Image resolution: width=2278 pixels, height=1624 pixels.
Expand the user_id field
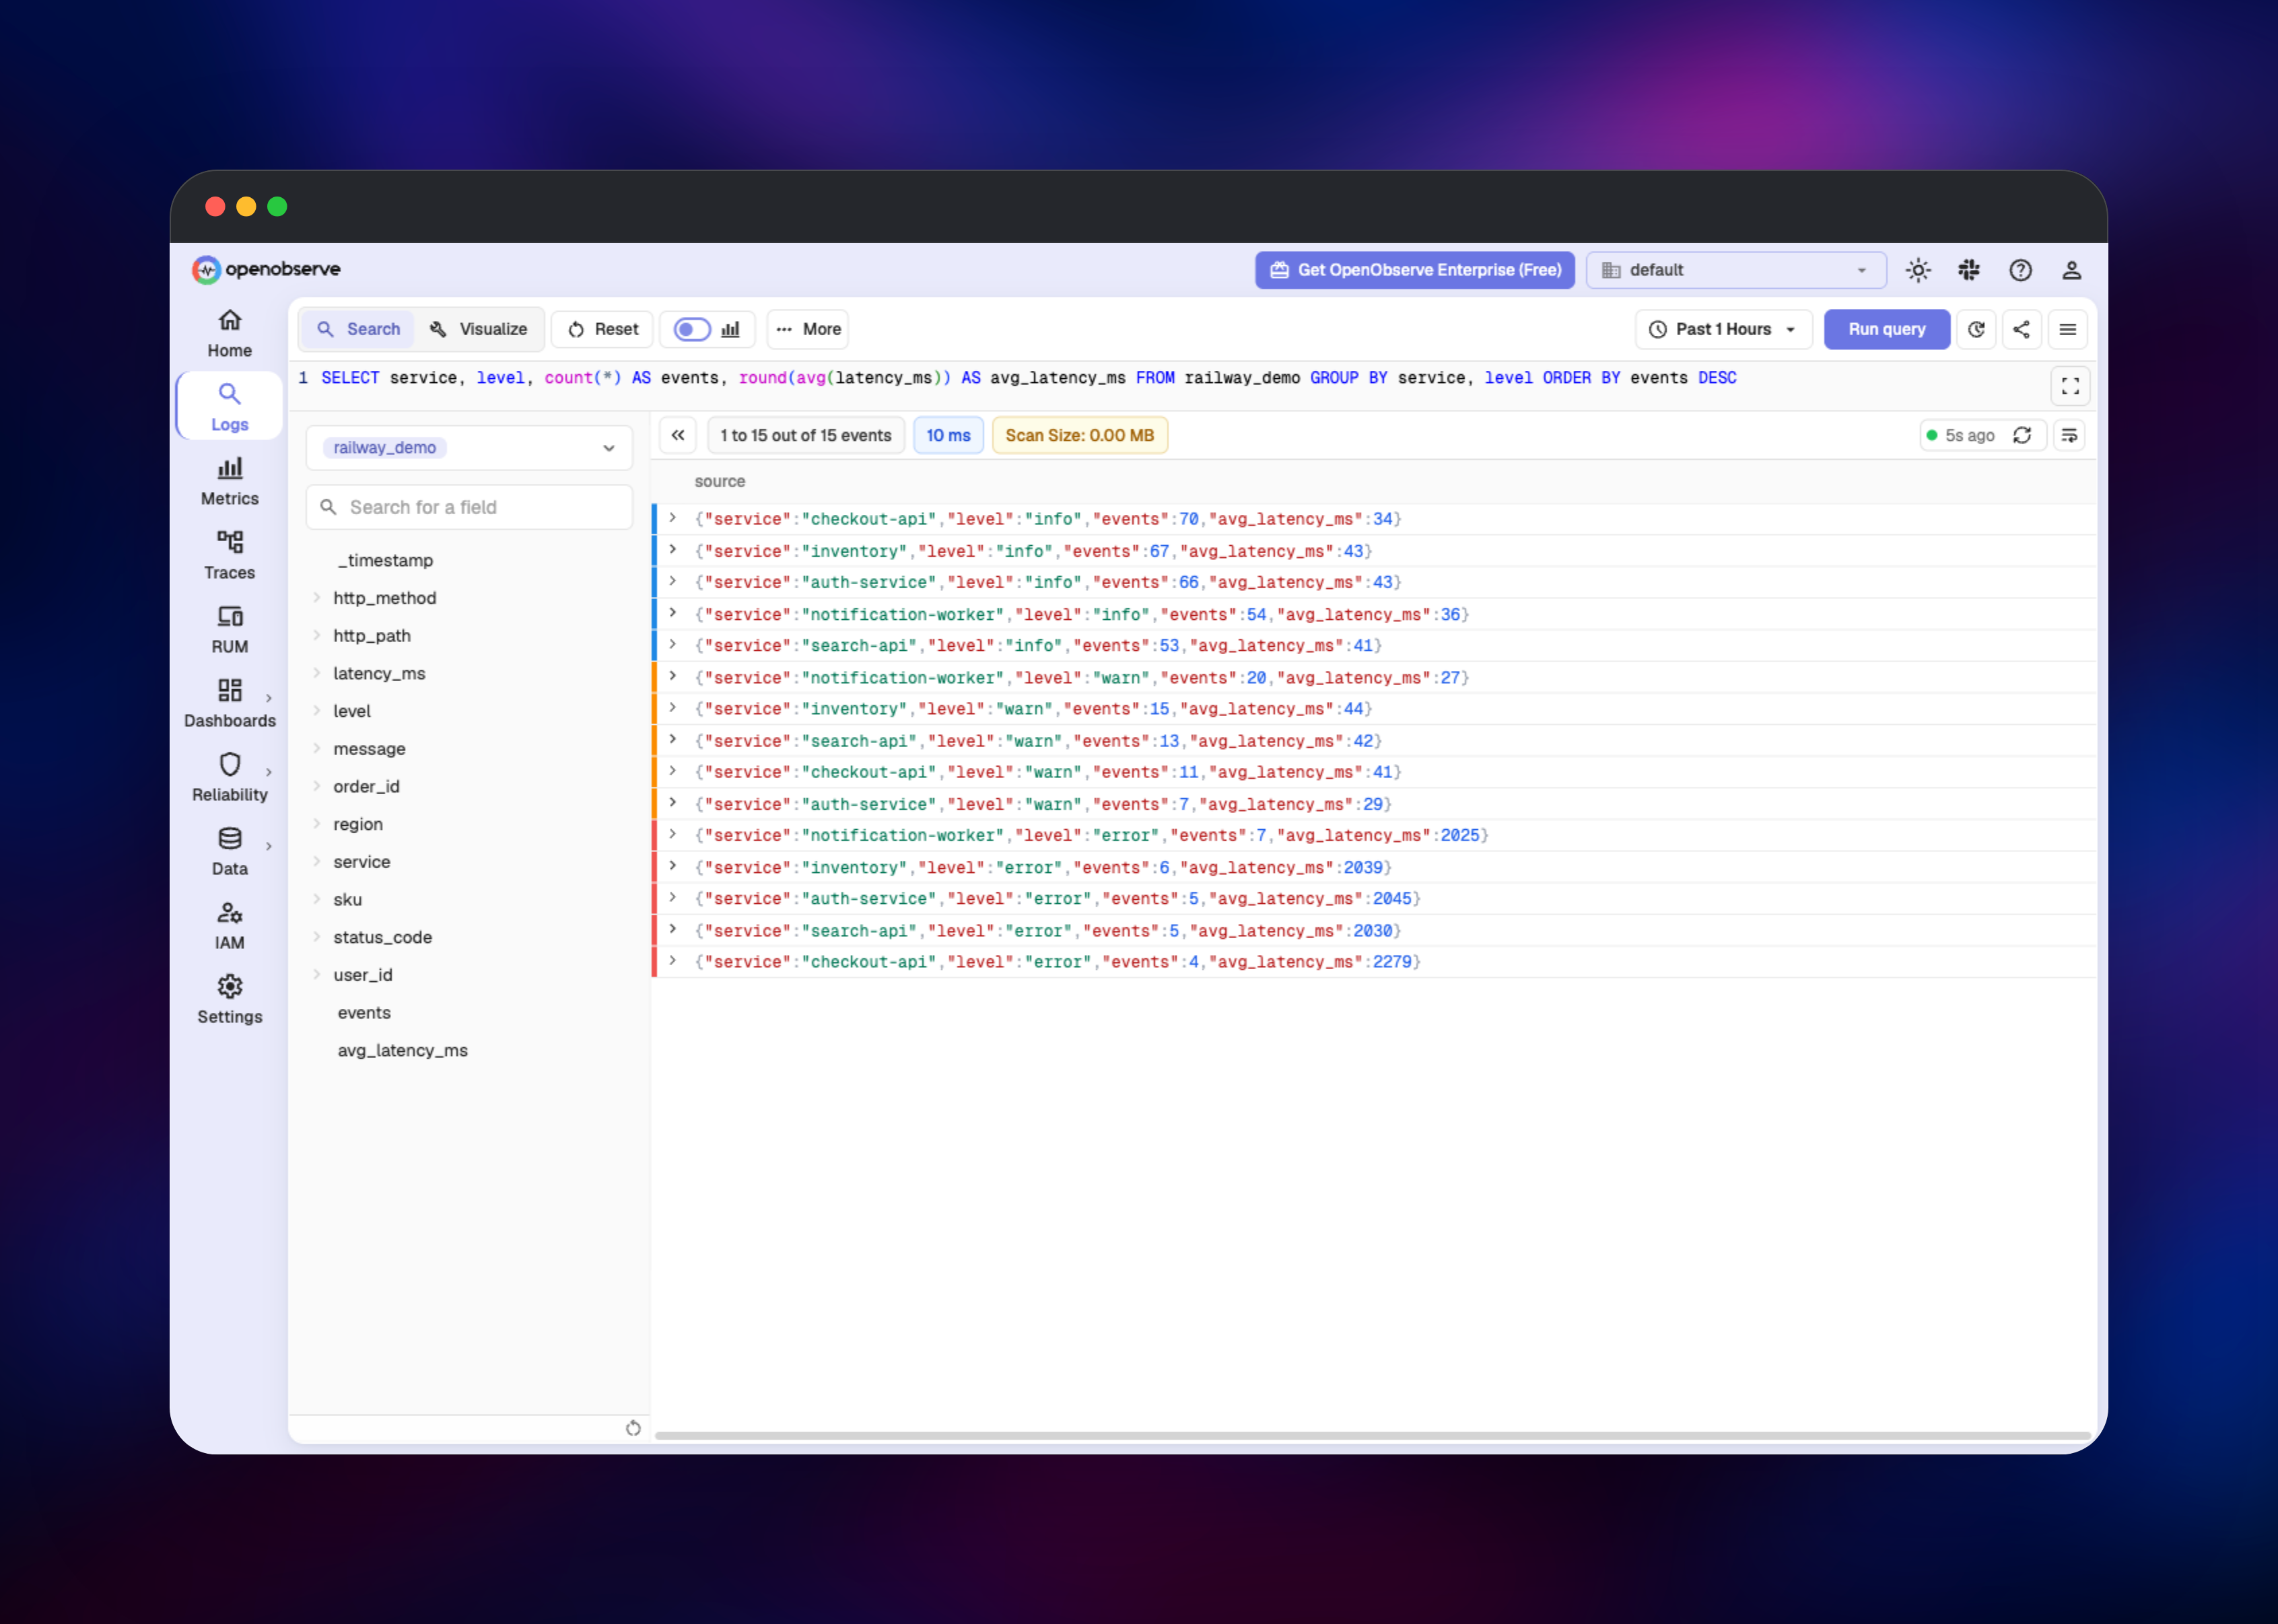316,975
